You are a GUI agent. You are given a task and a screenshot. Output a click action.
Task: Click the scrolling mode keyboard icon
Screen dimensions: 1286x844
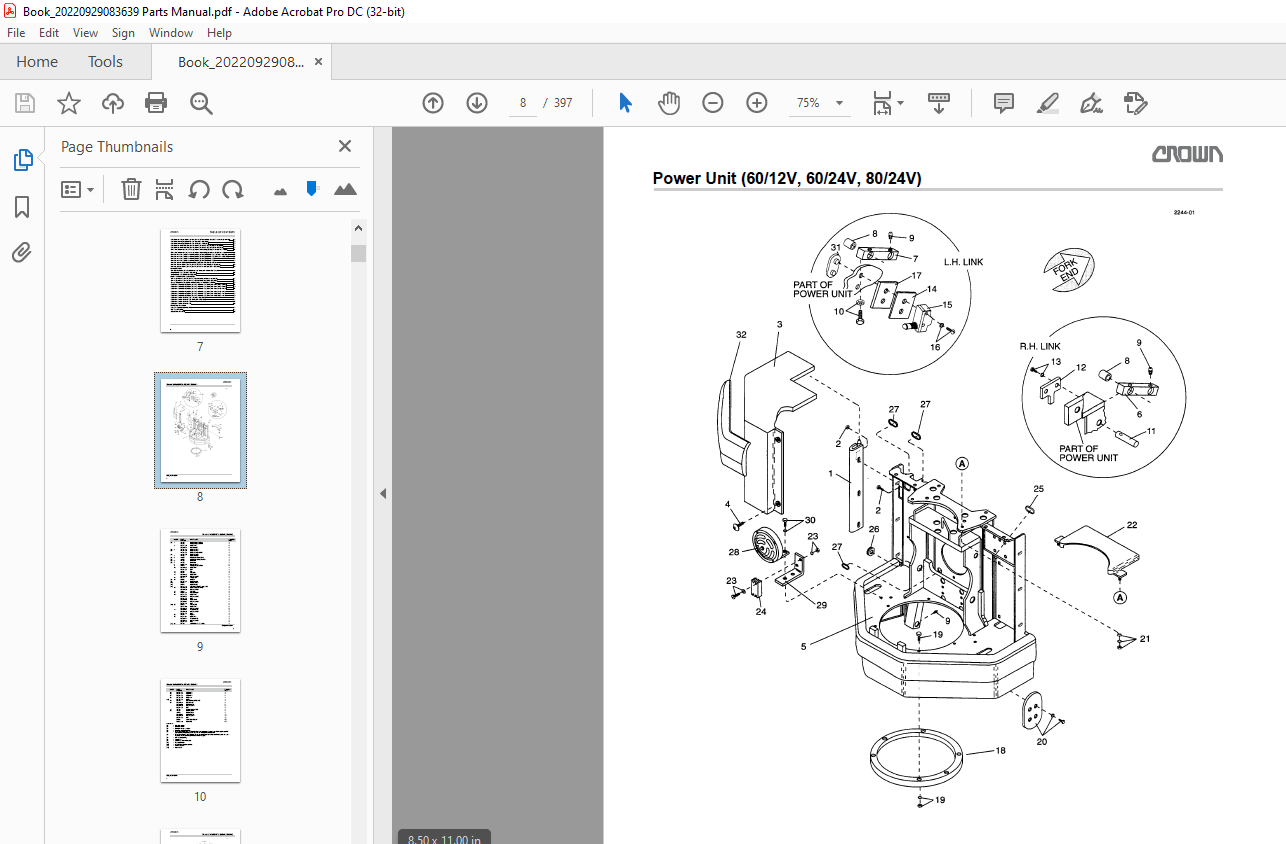938,103
